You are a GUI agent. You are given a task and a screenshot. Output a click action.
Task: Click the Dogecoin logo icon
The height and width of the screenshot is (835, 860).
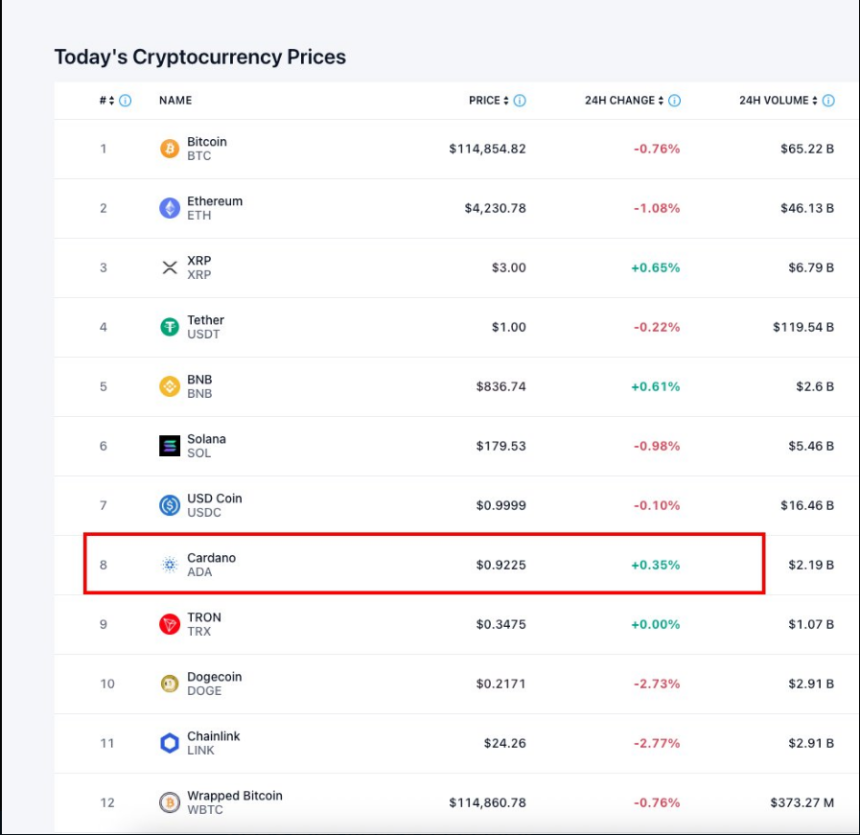[170, 684]
